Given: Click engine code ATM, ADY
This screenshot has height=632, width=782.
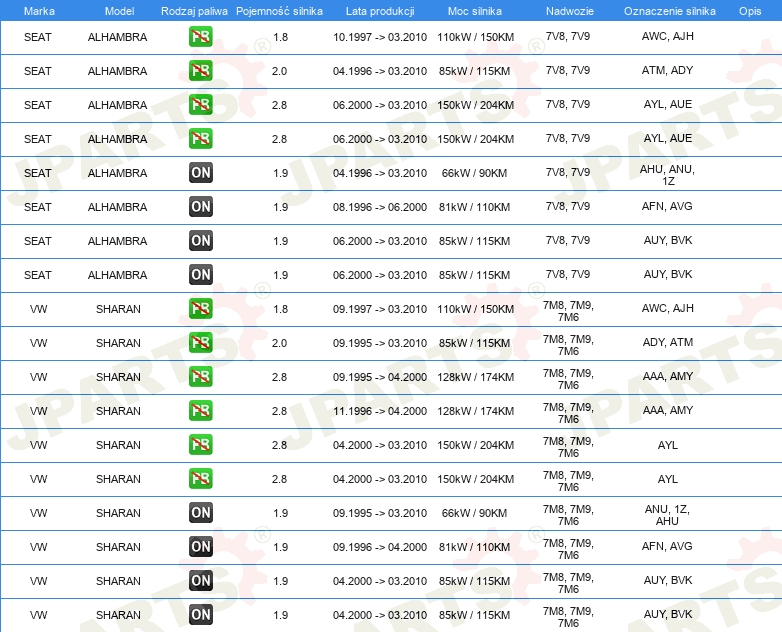Looking at the screenshot, I should [667, 70].
